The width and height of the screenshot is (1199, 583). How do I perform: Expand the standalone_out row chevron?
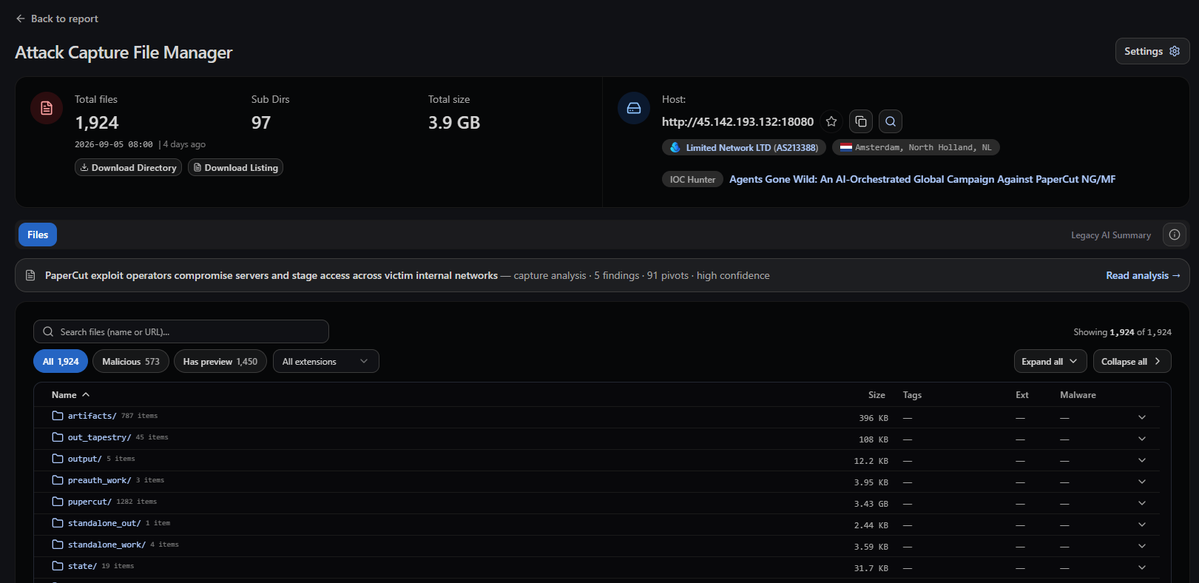click(1142, 524)
